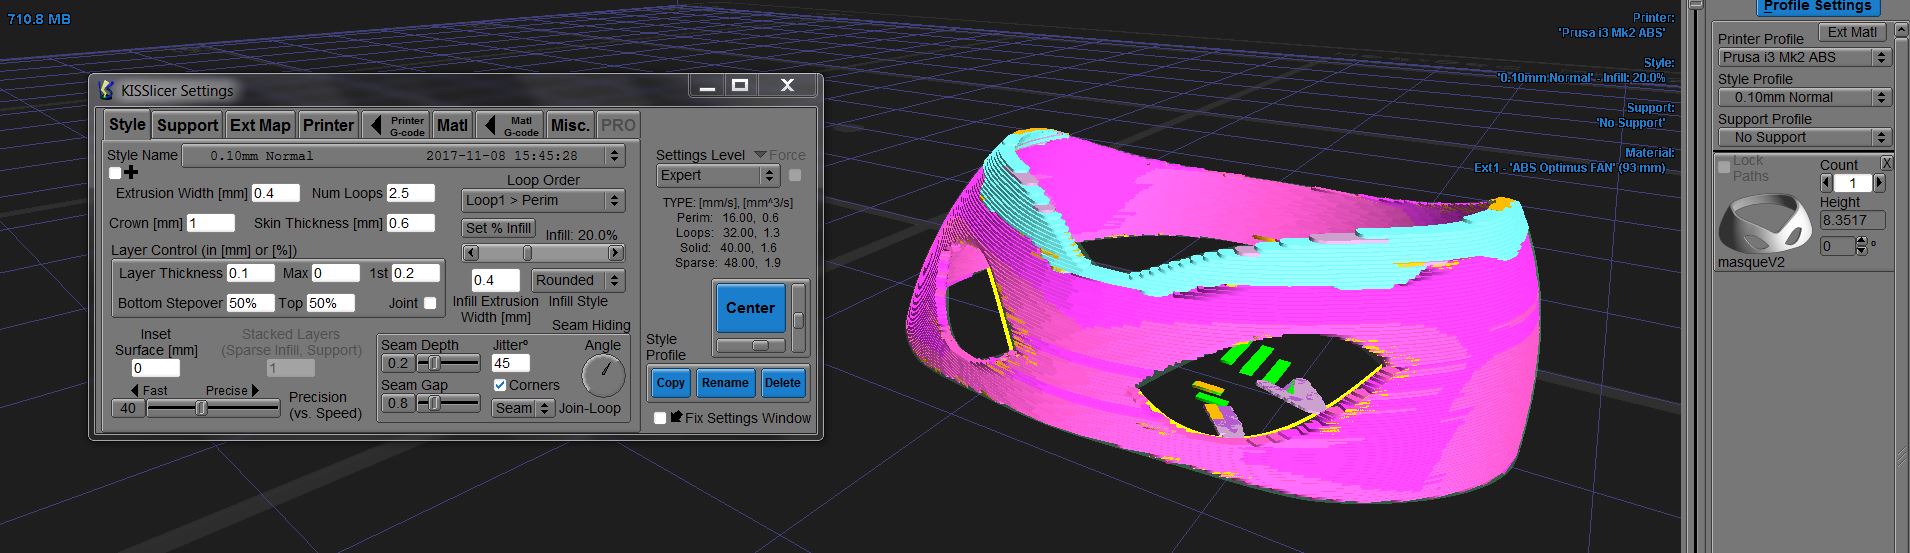Open the Printer tab
This screenshot has height=553, width=1910.
(328, 125)
